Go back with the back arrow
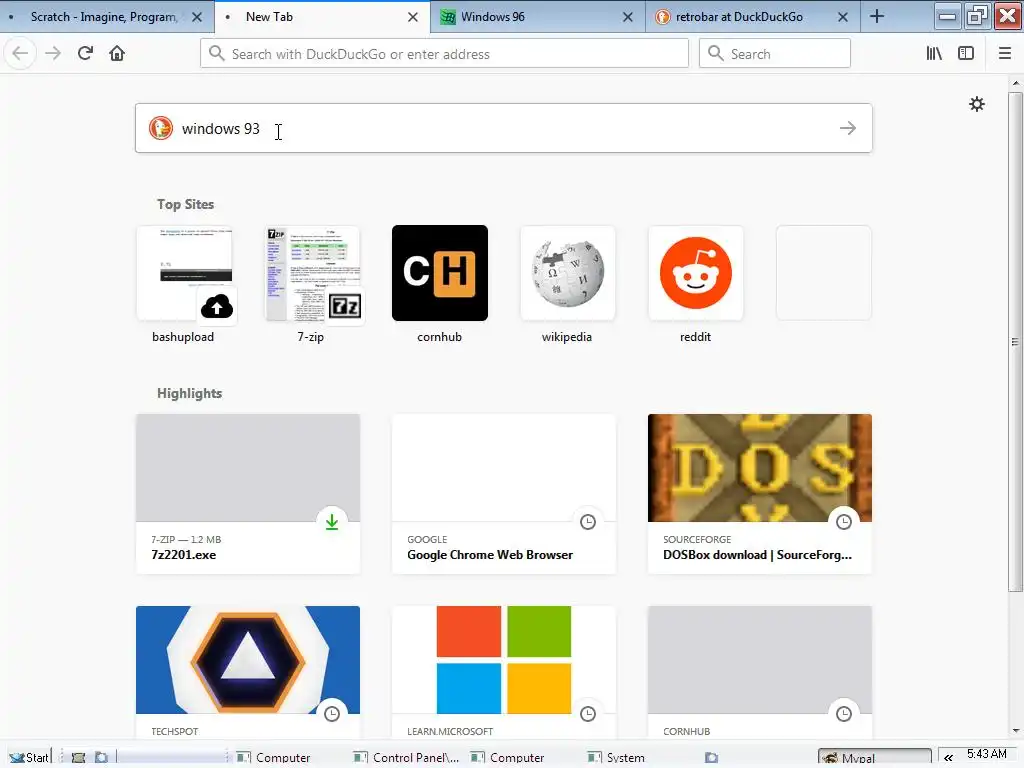Image resolution: width=1024 pixels, height=768 pixels. [x=20, y=53]
